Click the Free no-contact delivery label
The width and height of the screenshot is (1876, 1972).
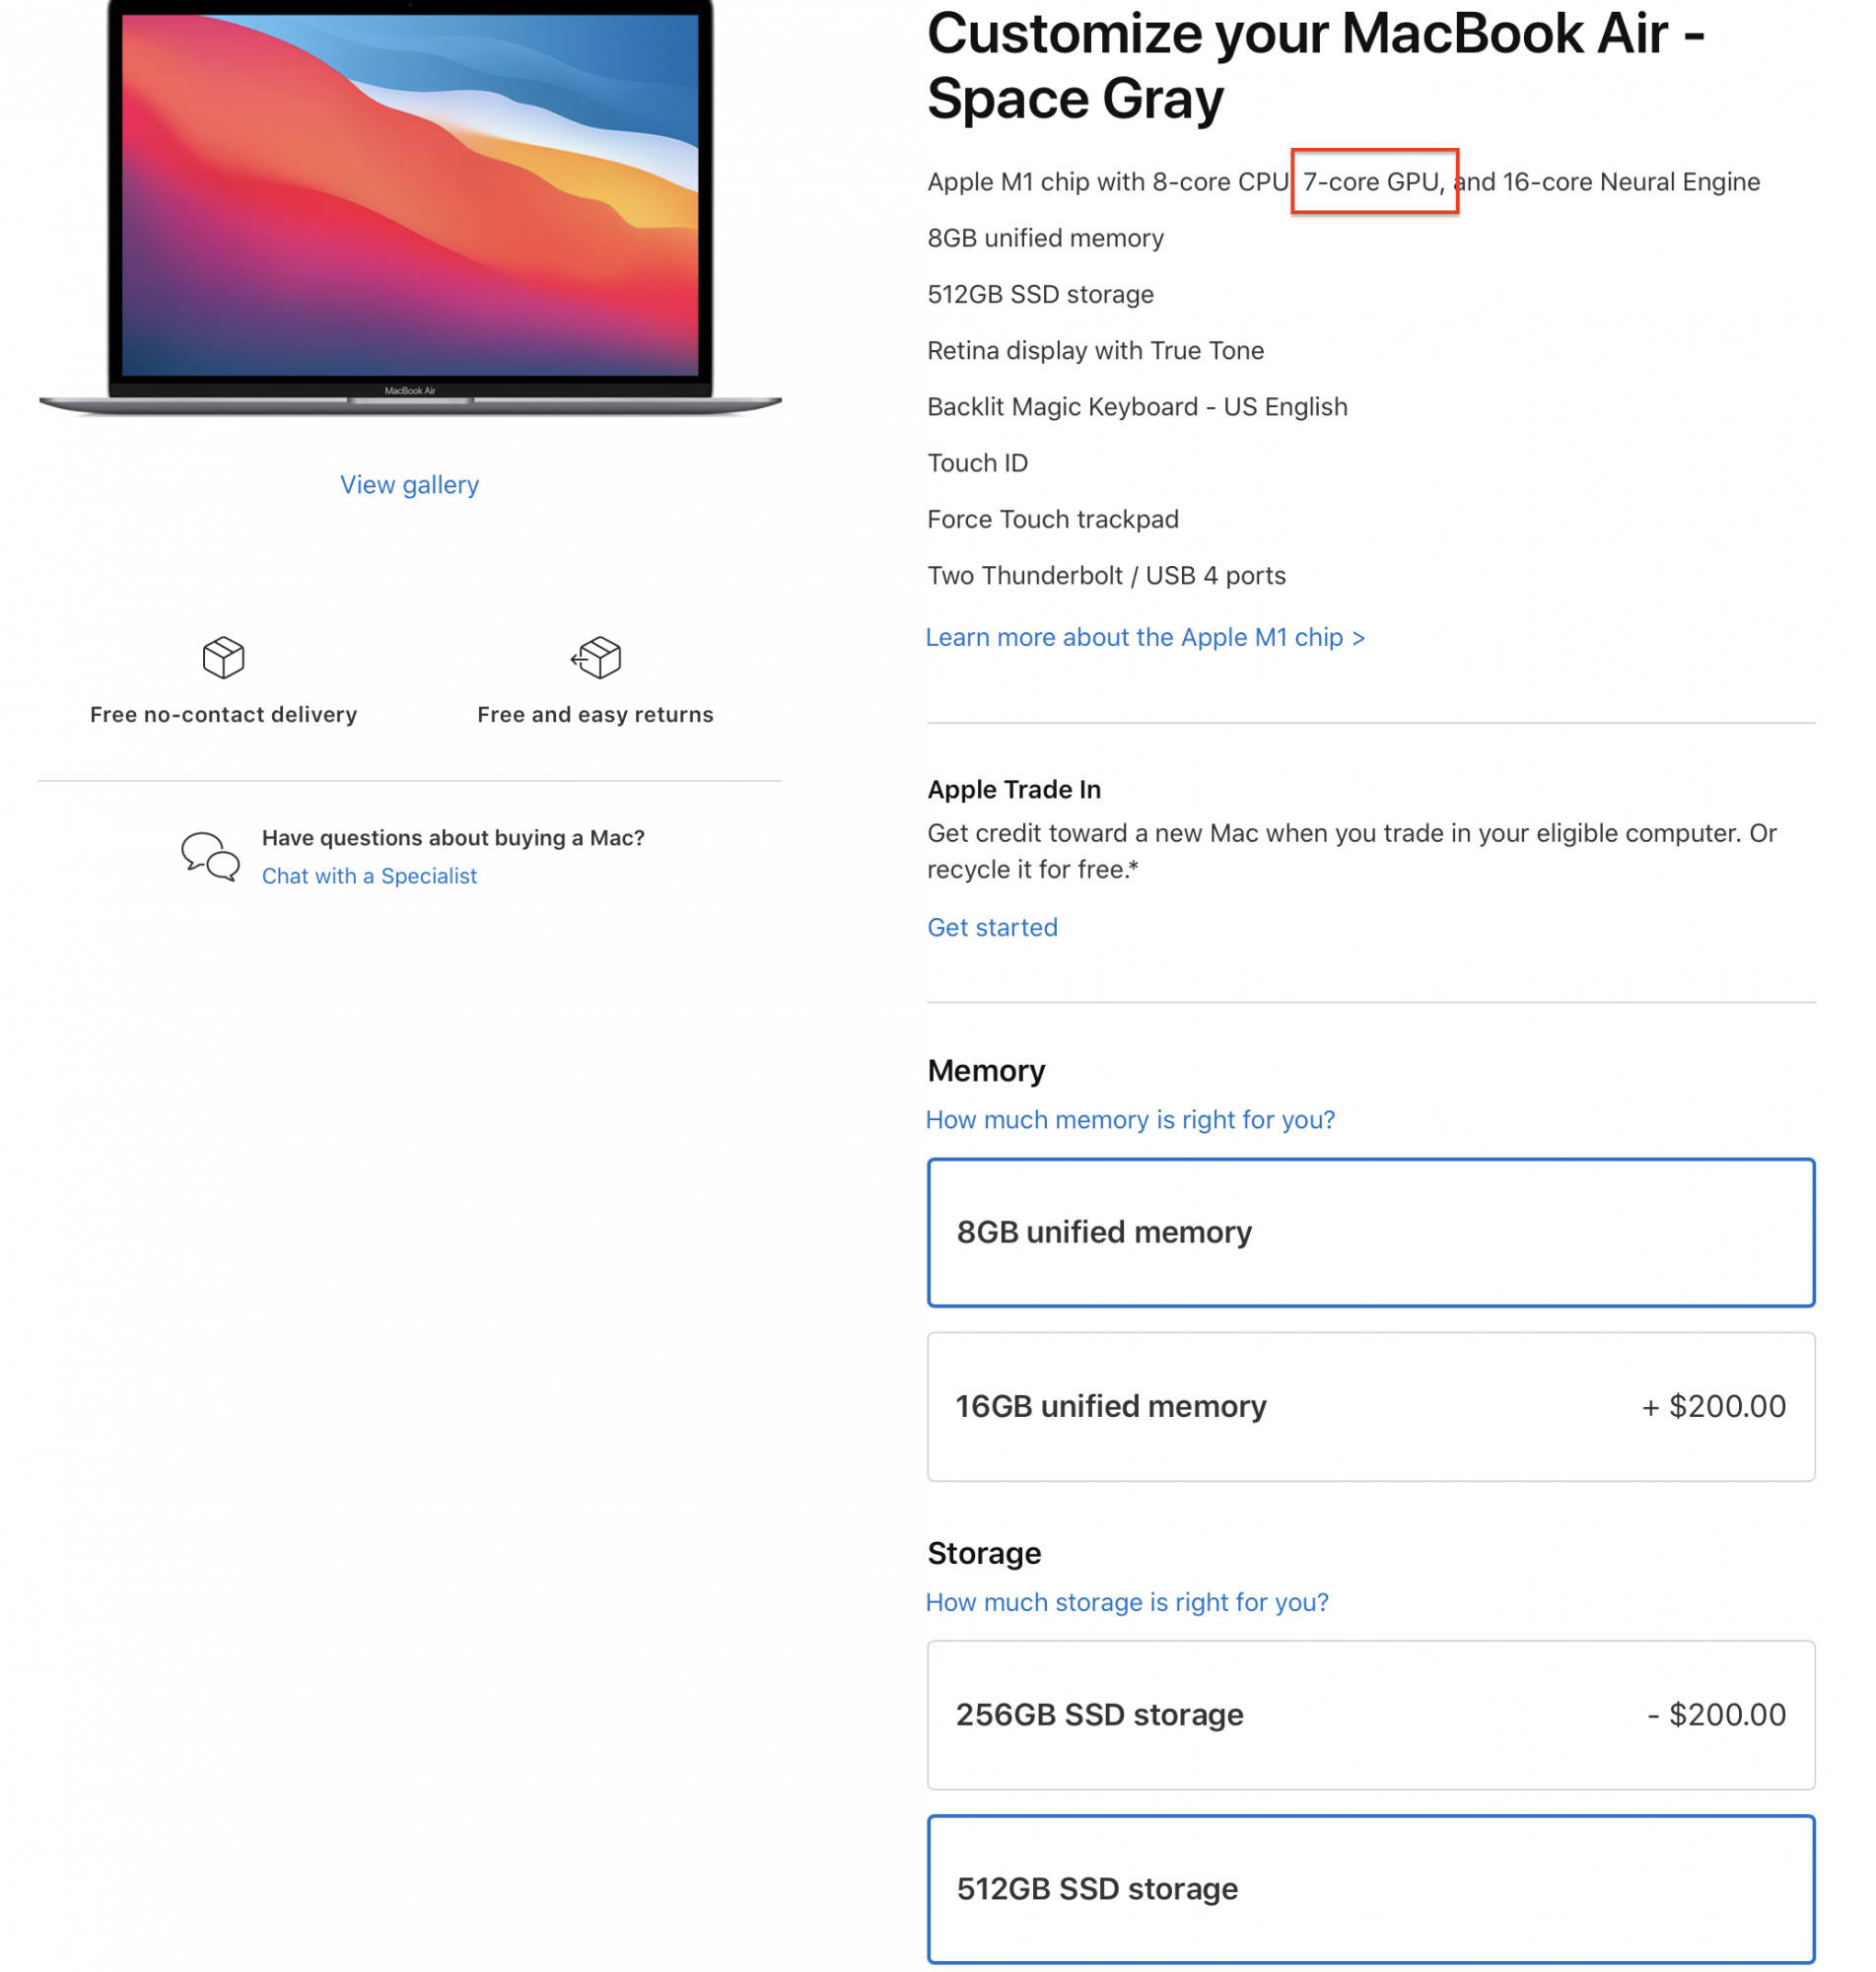coord(223,714)
